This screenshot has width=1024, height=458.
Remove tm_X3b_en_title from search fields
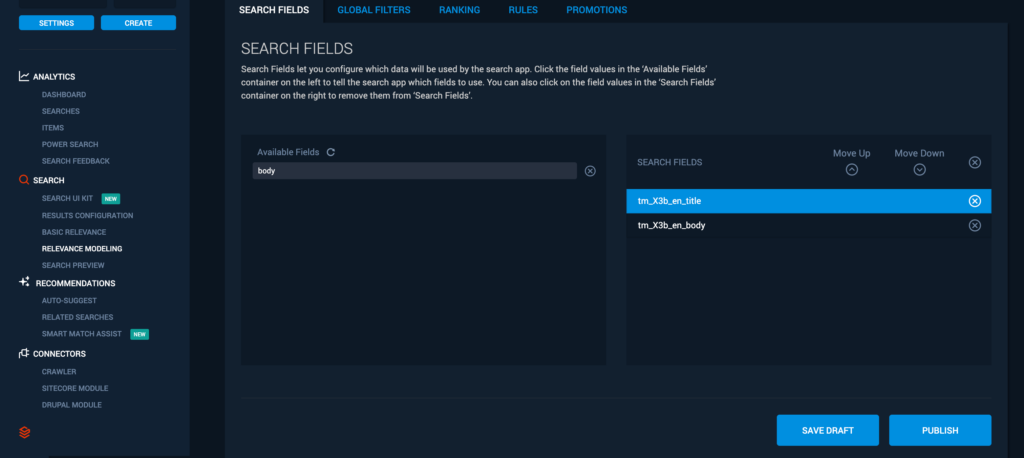975,201
